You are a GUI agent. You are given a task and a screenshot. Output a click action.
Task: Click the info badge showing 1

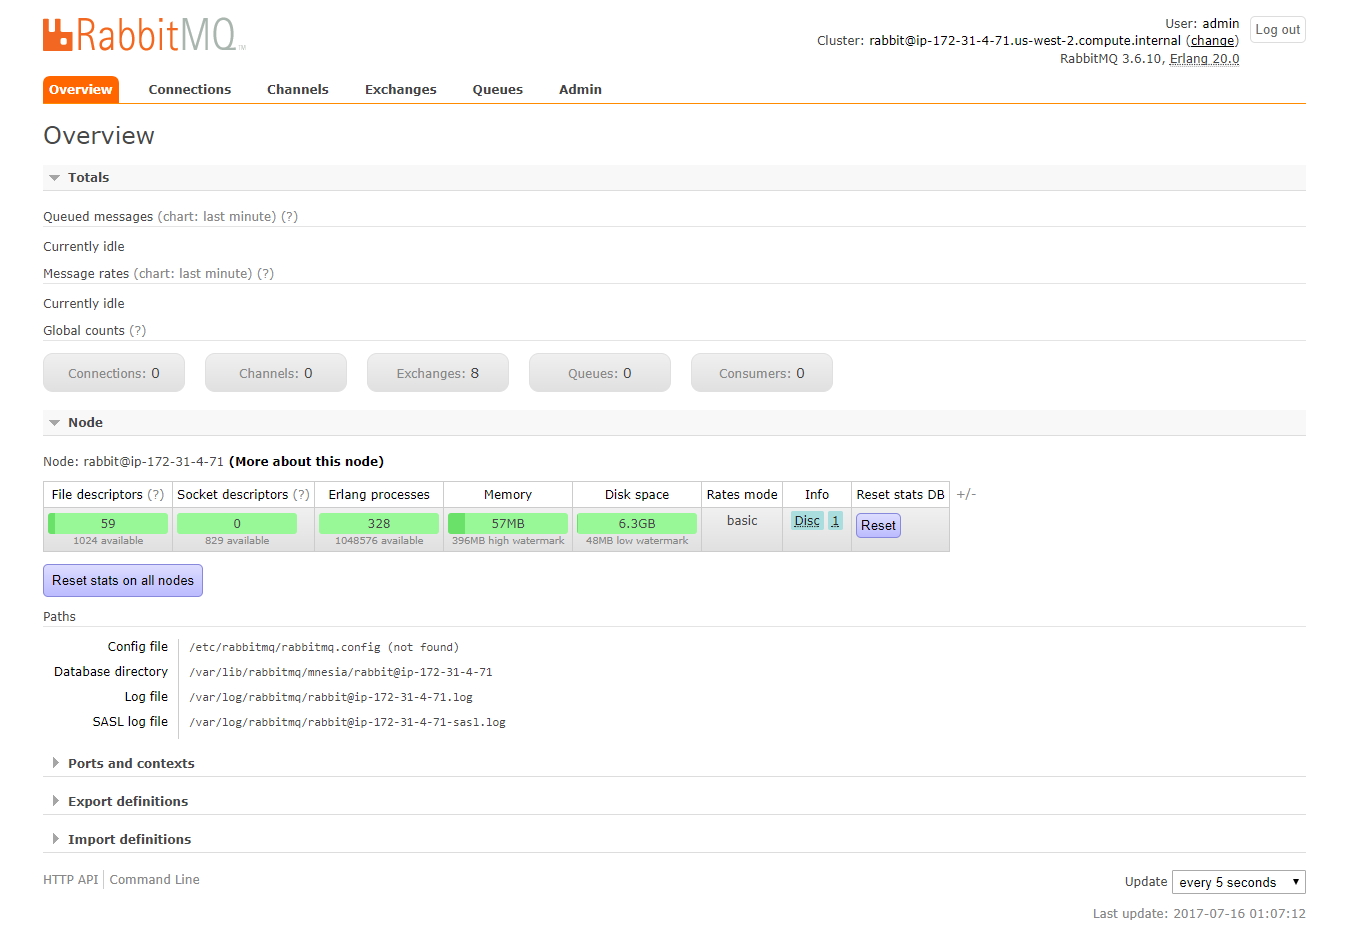coord(836,520)
